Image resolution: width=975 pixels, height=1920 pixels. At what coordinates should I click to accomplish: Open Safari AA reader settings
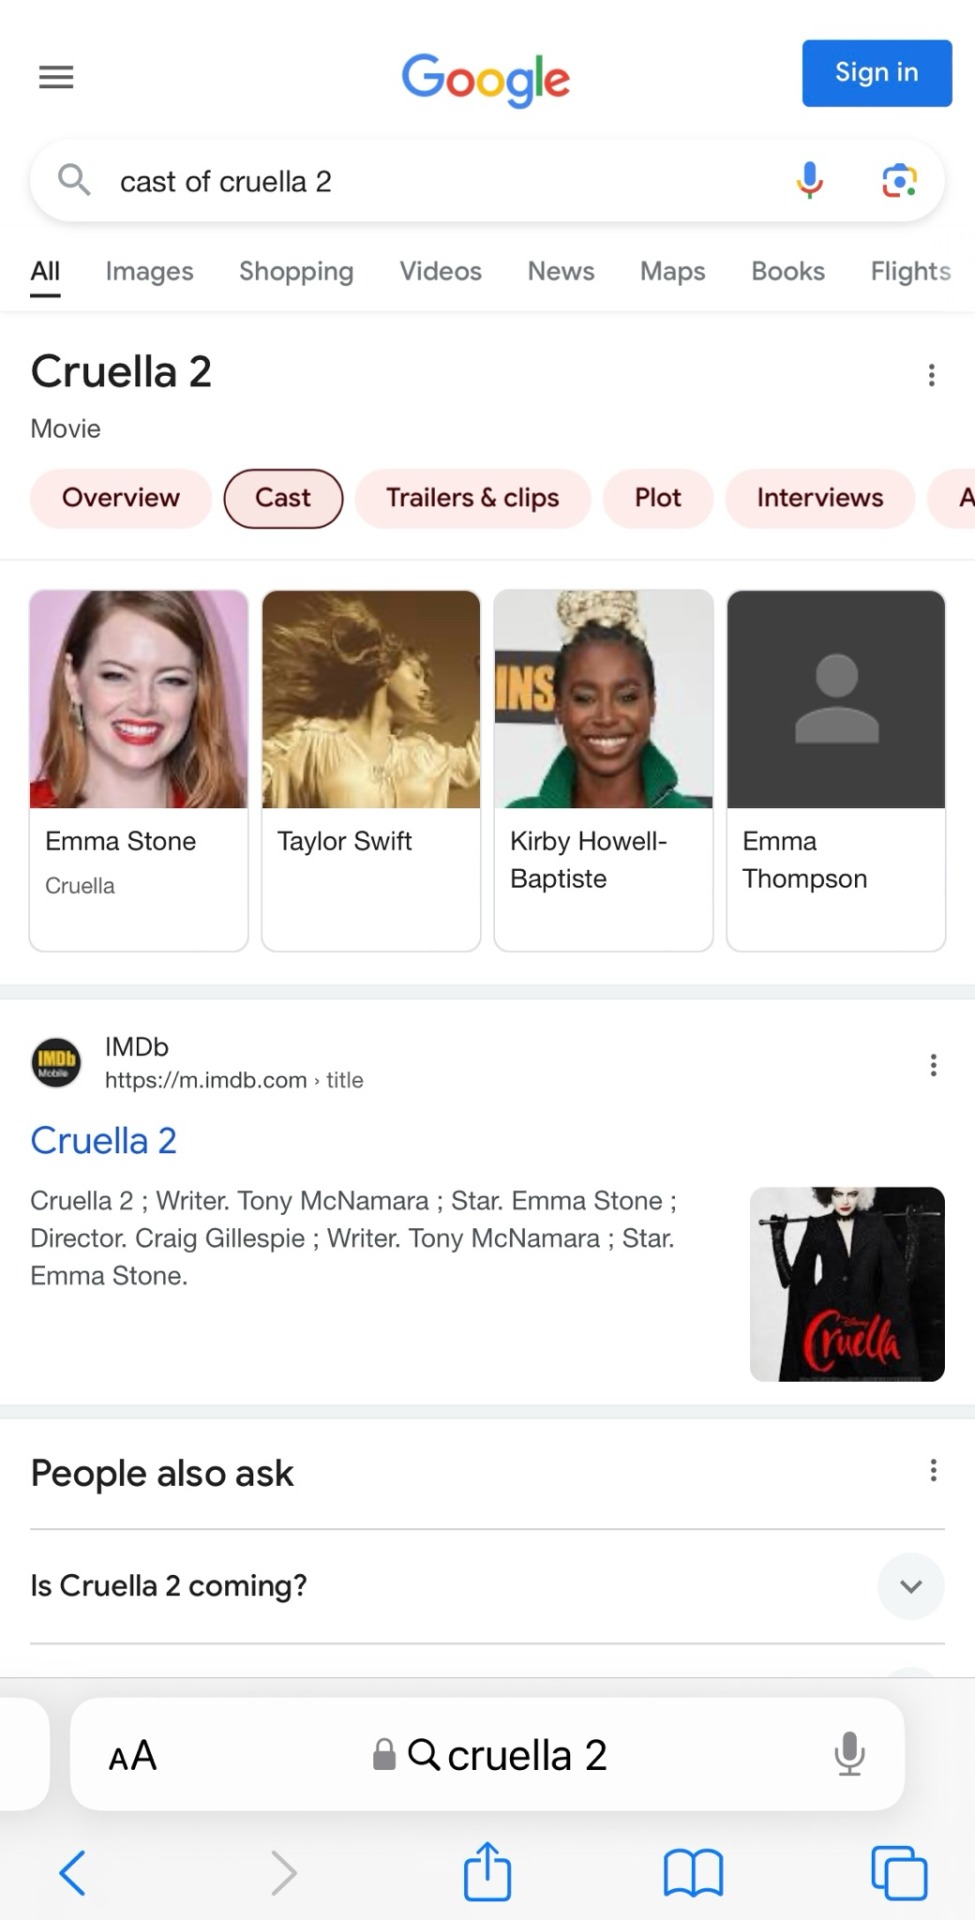pyautogui.click(x=132, y=1755)
